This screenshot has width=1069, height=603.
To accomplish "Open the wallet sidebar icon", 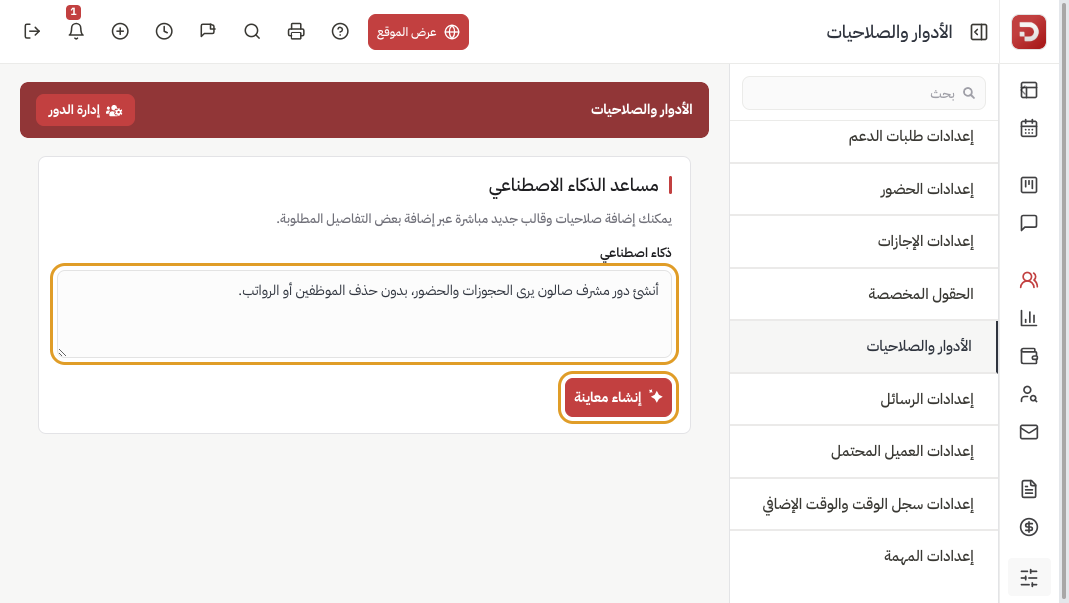I will [x=1028, y=356].
